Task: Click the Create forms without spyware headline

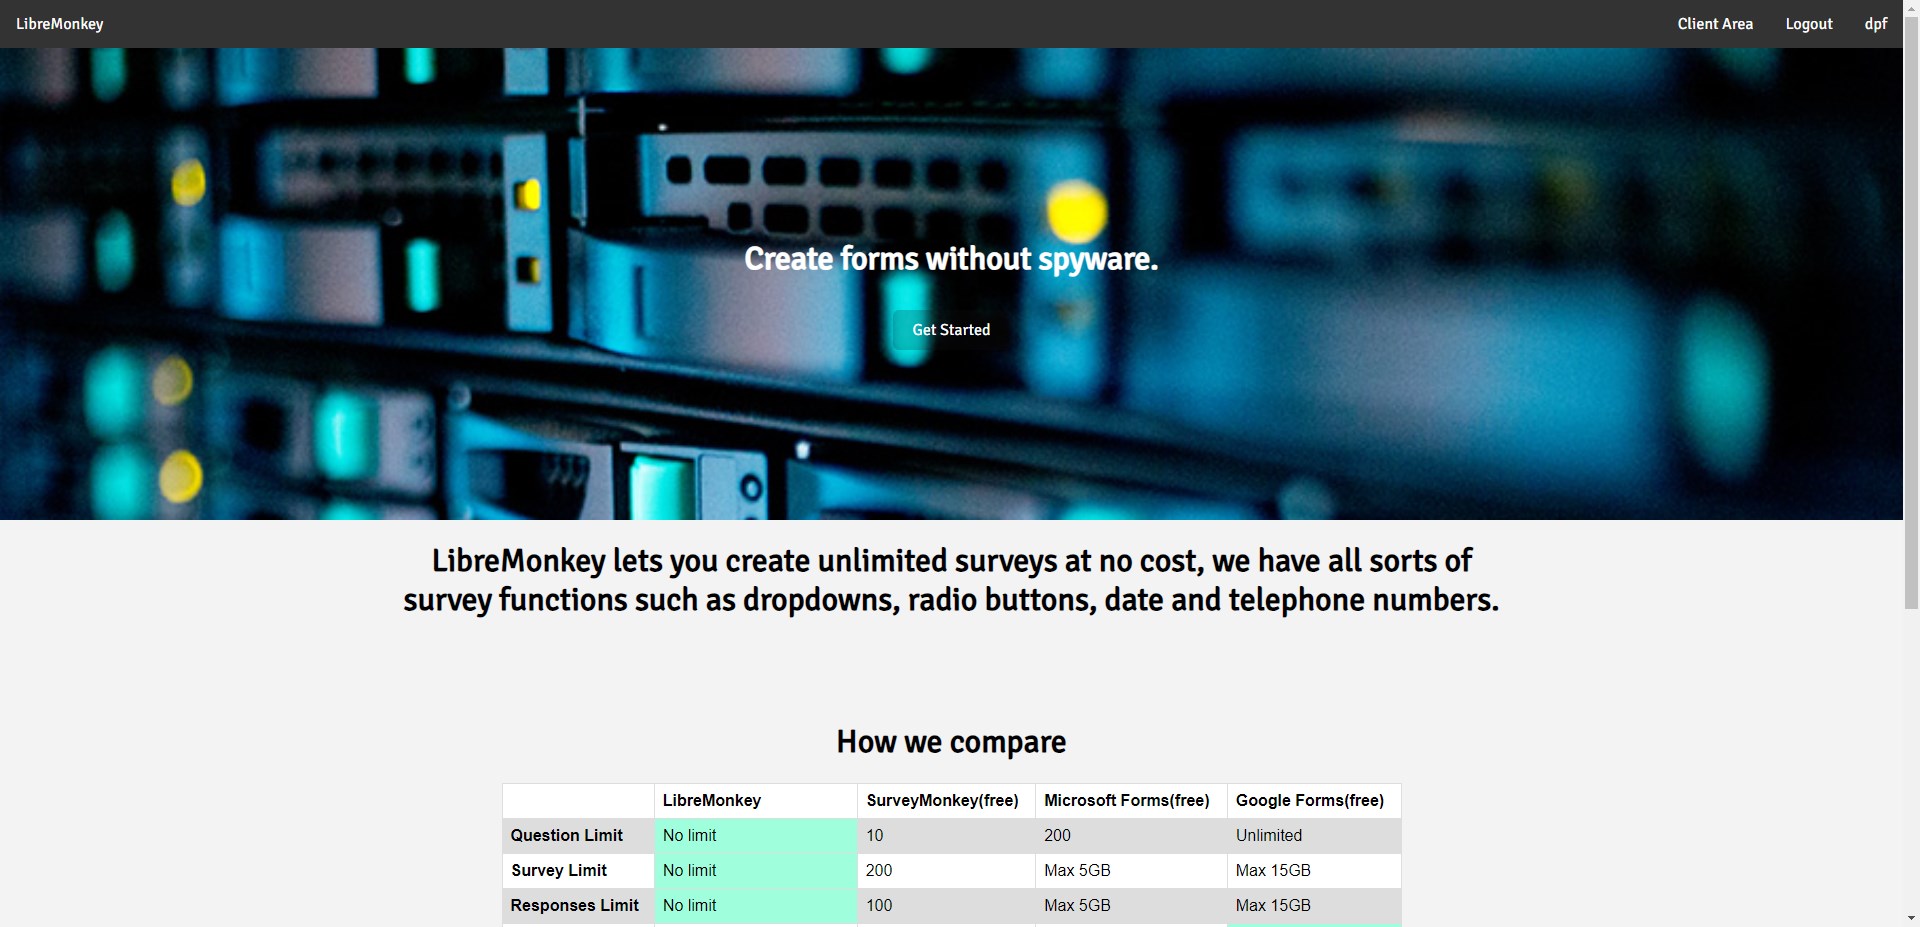Action: click(951, 259)
